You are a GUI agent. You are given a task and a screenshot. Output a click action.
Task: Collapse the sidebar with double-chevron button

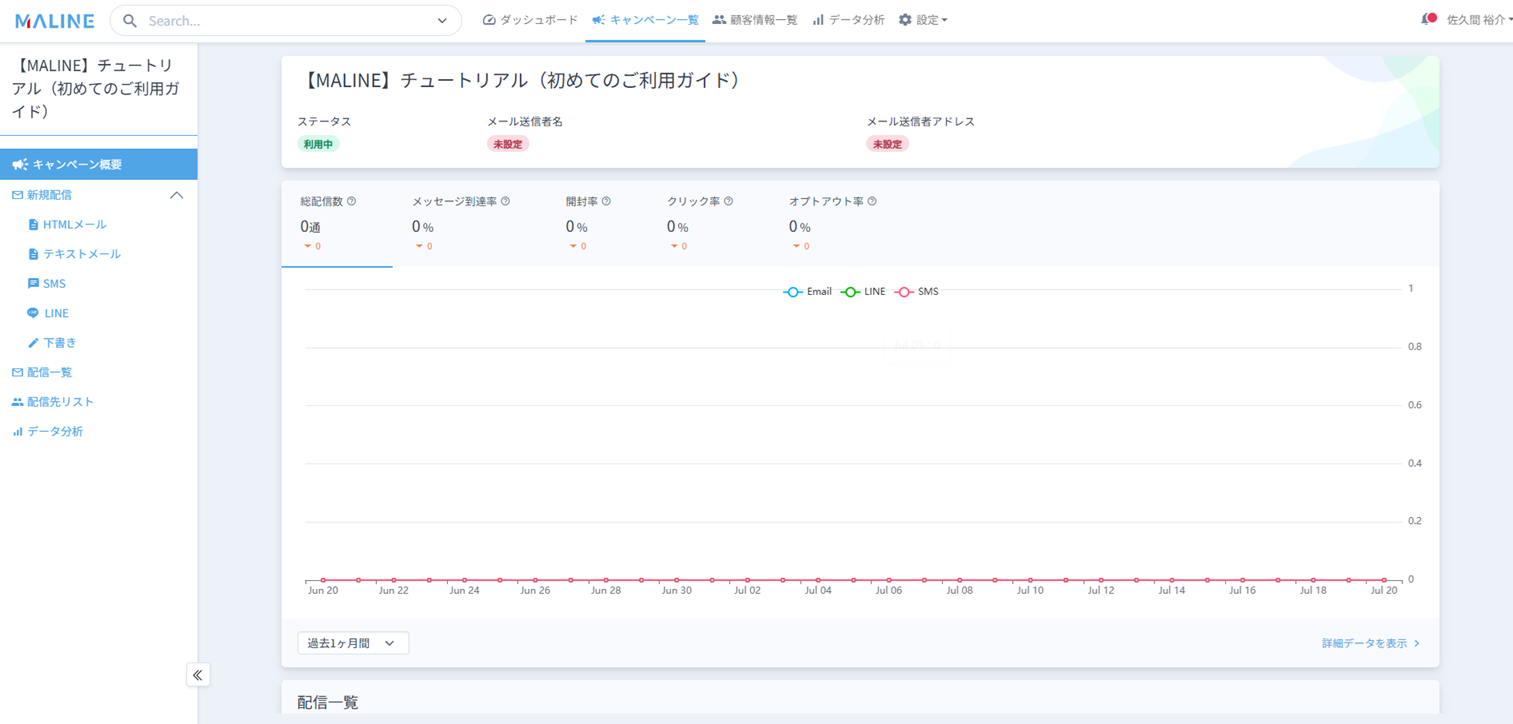tap(198, 675)
